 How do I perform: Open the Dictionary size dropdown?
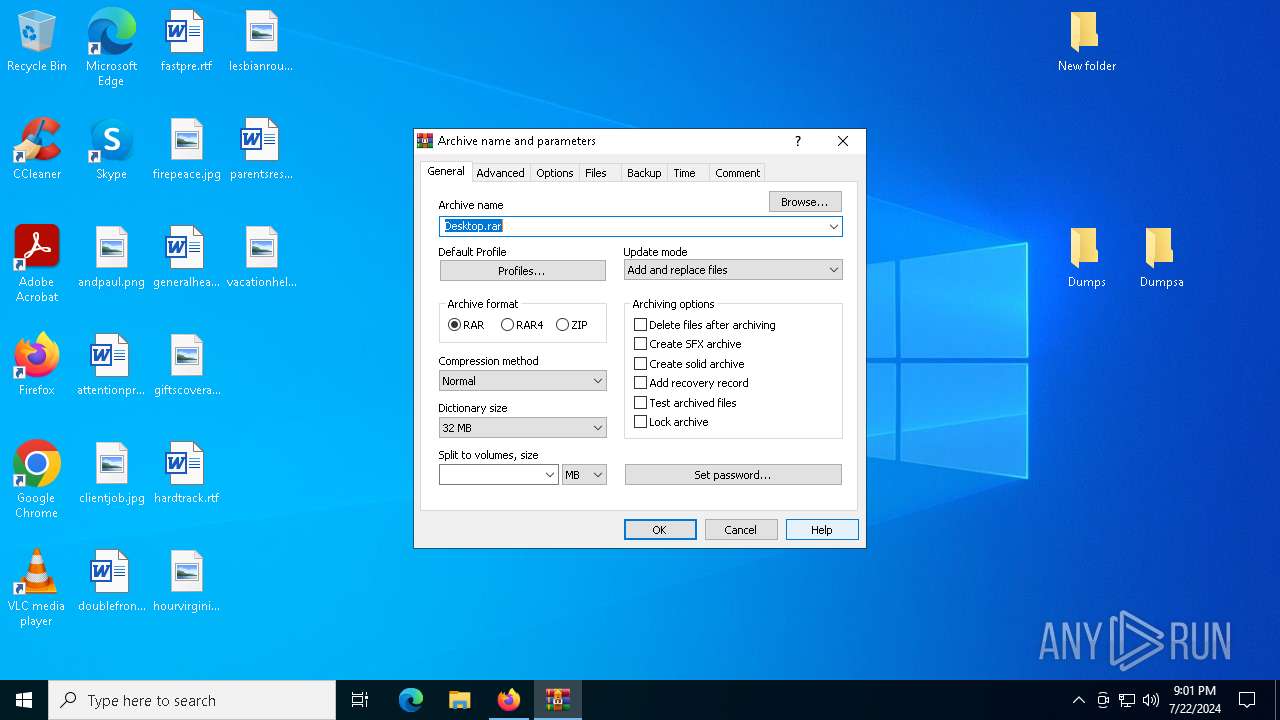(522, 428)
